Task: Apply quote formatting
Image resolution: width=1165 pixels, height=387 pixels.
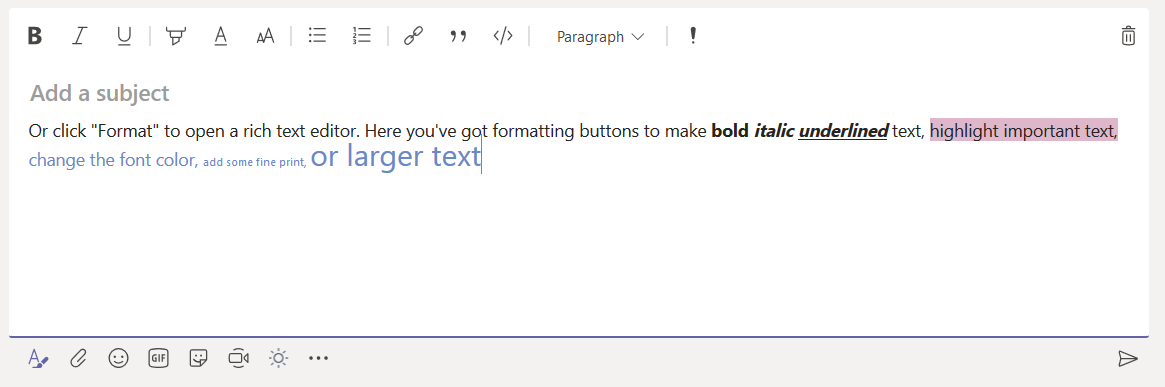Action: point(458,36)
